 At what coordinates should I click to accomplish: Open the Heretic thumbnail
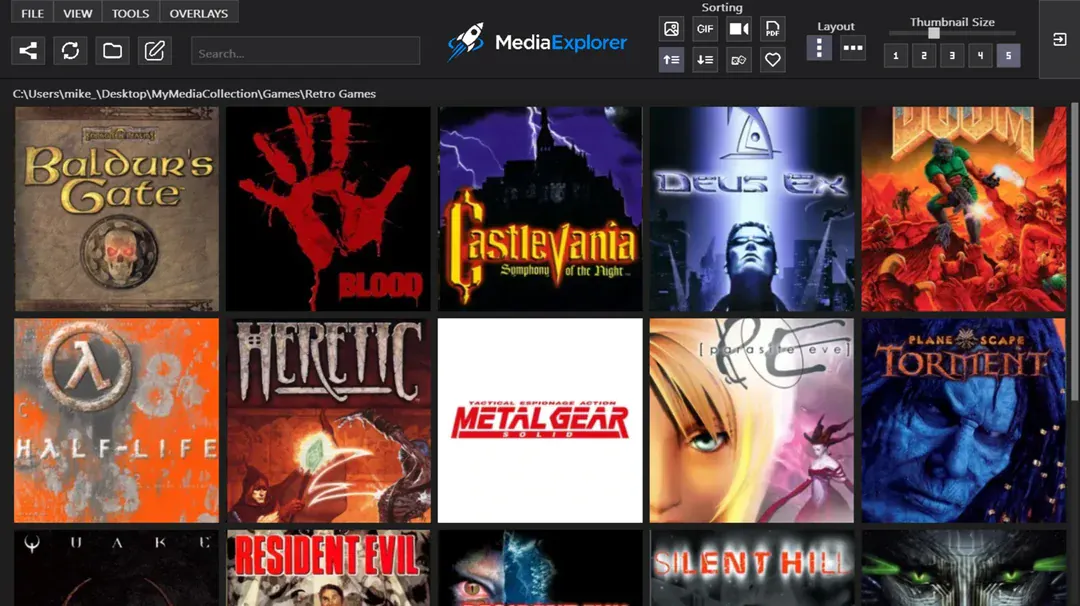click(x=329, y=420)
